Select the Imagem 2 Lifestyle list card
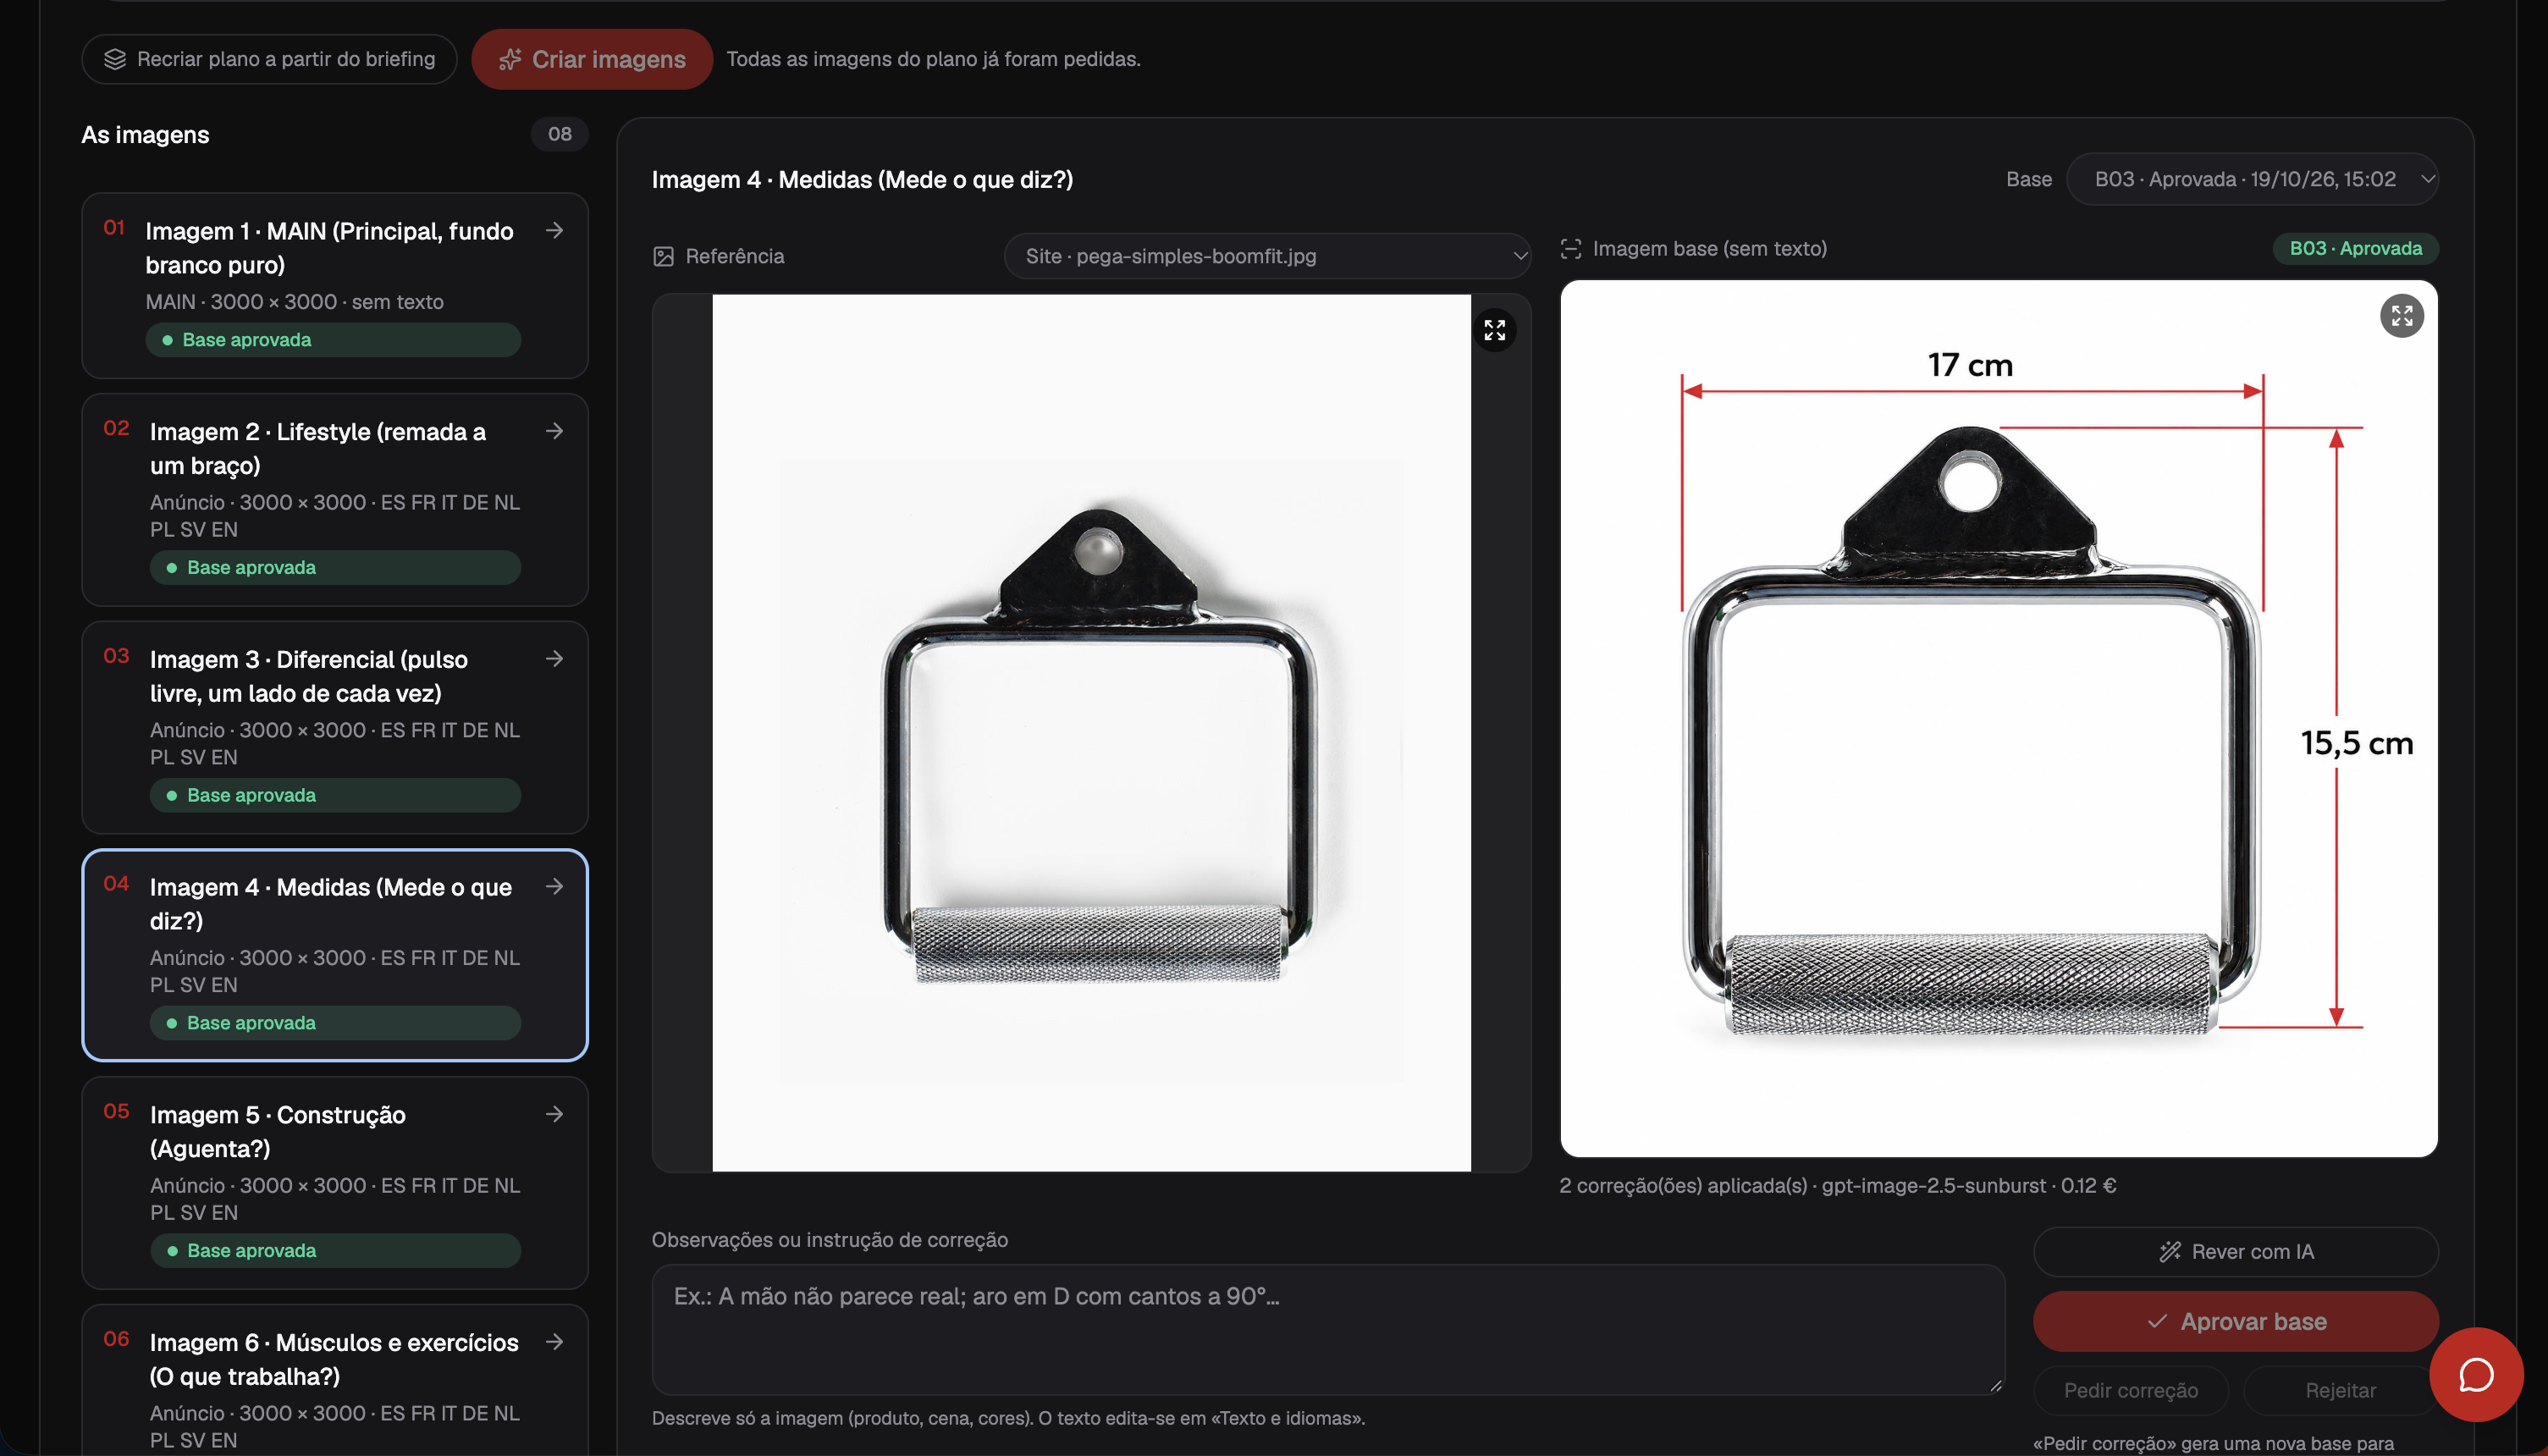The image size is (2548, 1456). 335,500
